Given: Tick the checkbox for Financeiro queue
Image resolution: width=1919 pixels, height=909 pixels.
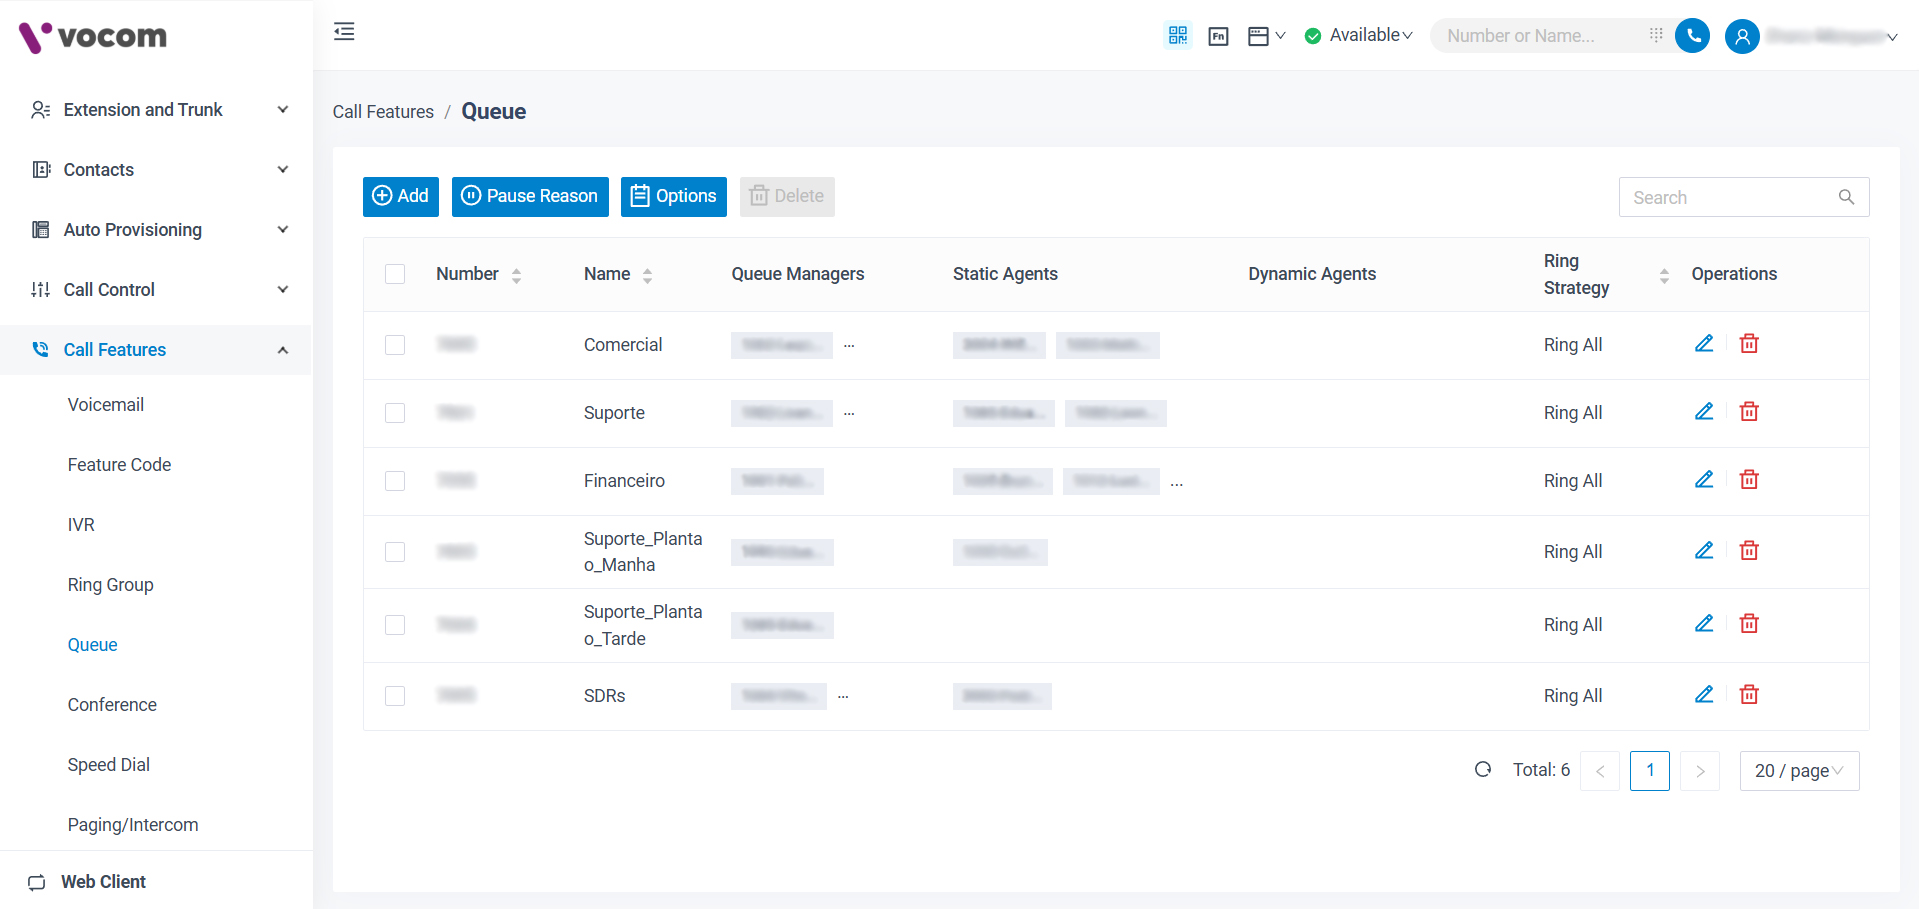Looking at the screenshot, I should [395, 481].
